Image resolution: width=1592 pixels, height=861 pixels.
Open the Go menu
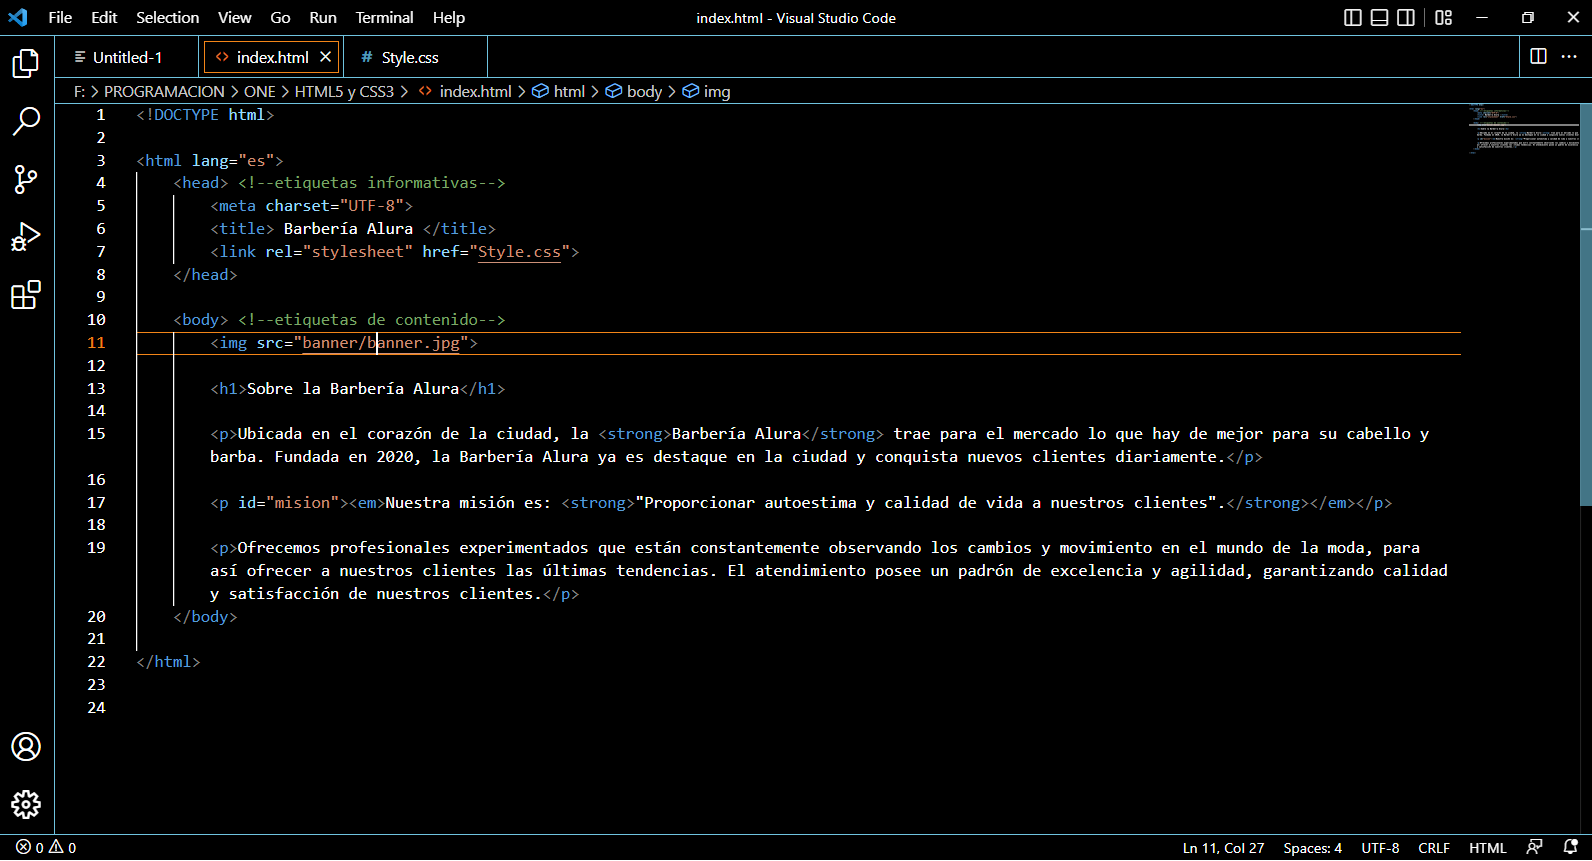pyautogui.click(x=281, y=18)
